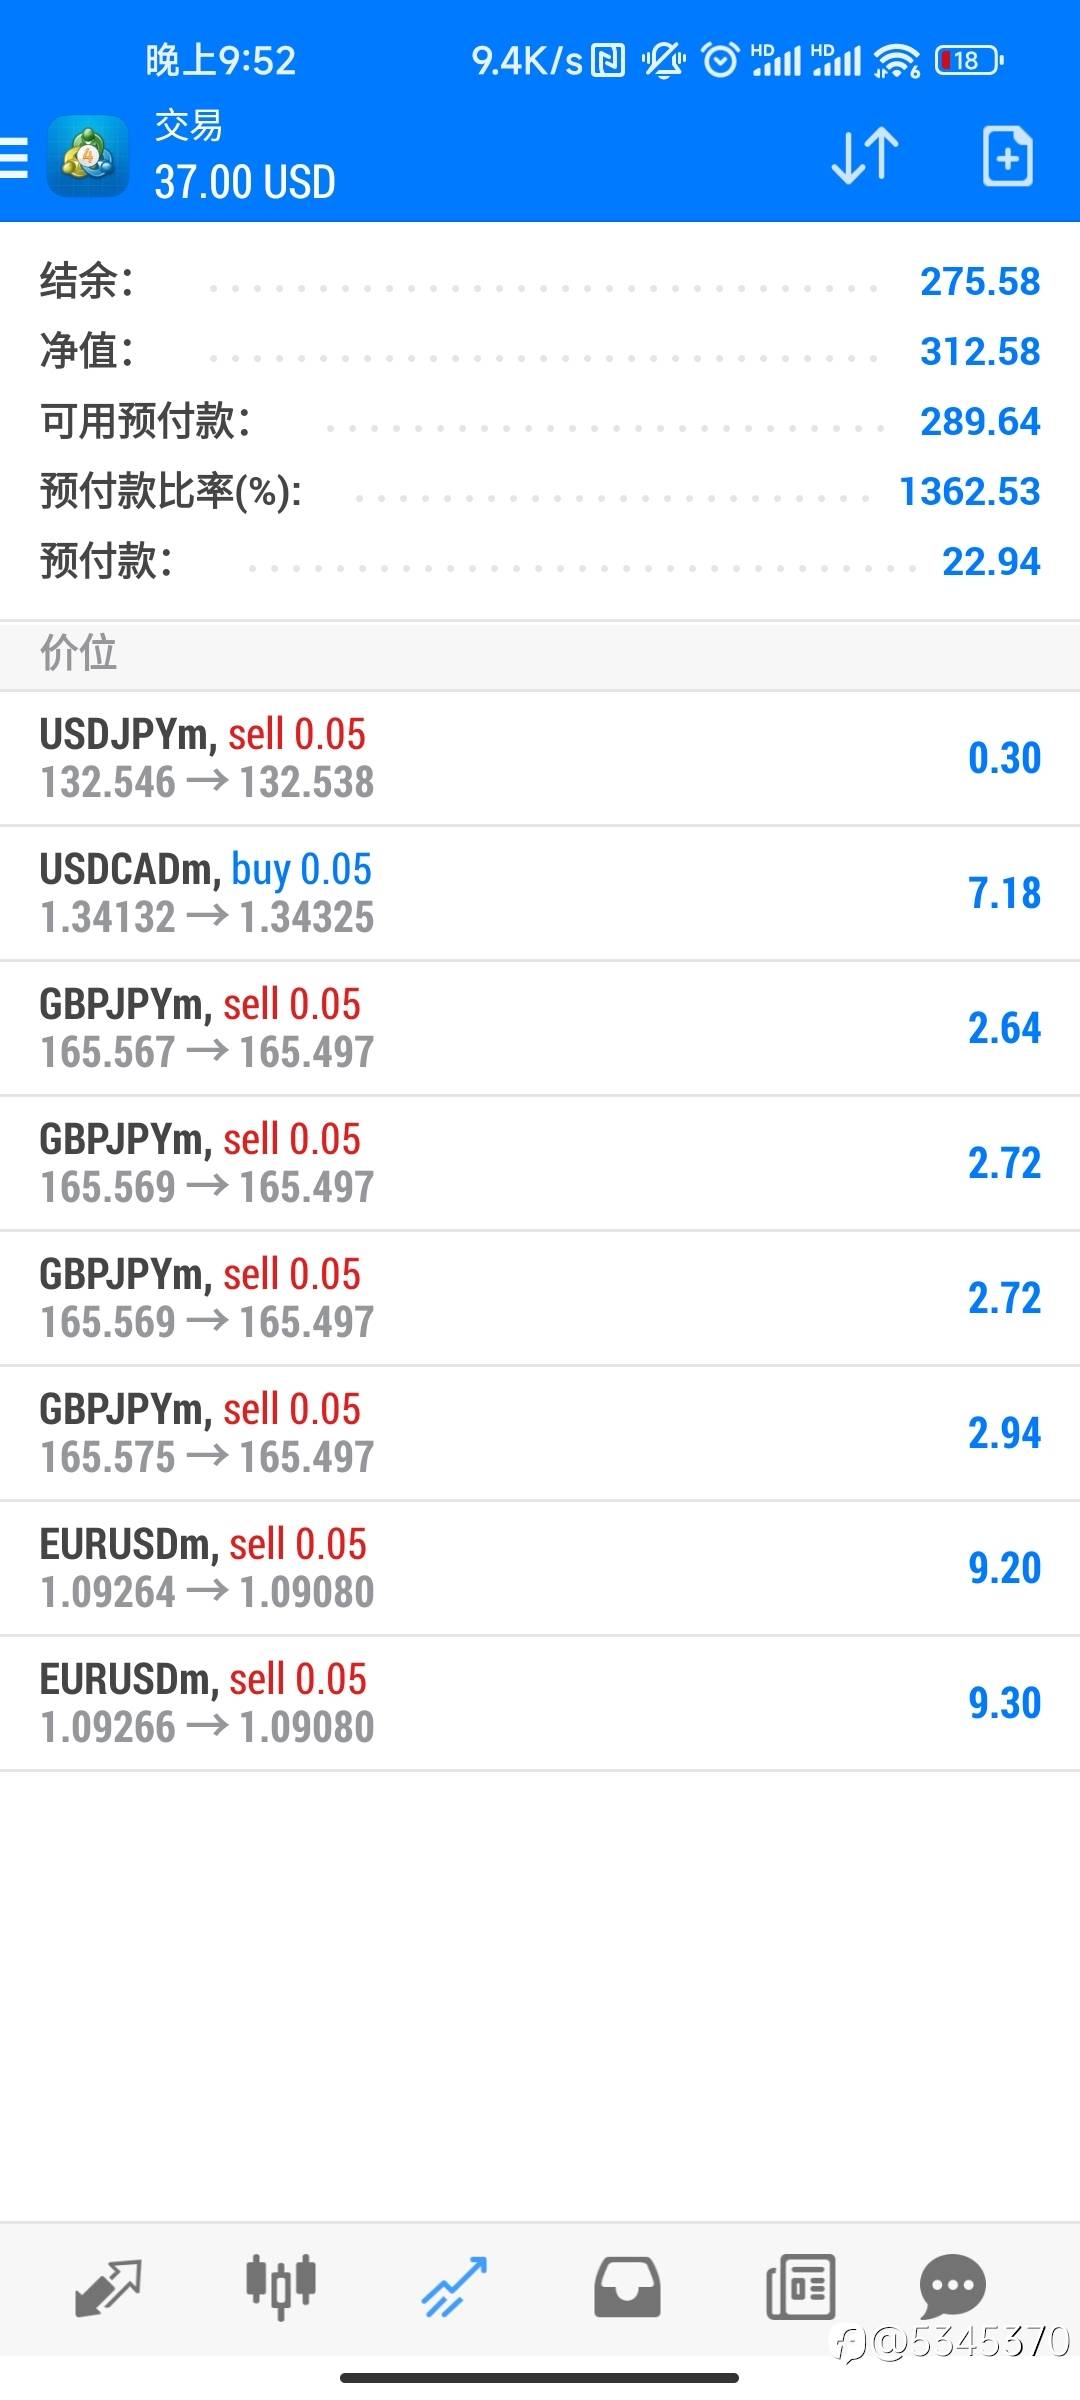This screenshot has width=1080, height=2400.
Task: Select the USDCADm buy 0.05 position
Action: (540, 893)
